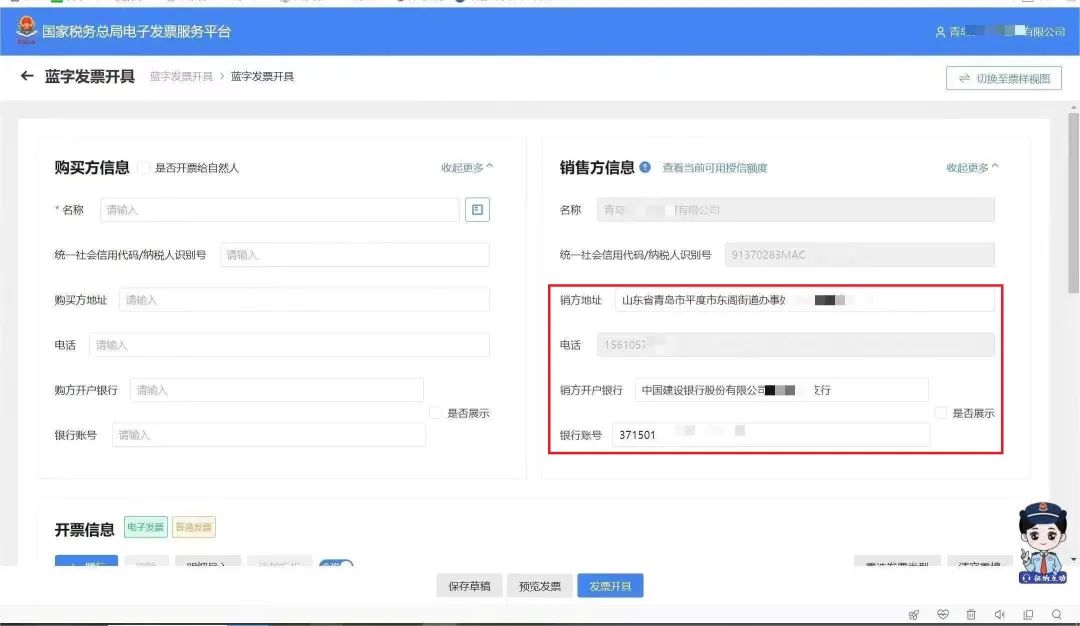
Task: Click 蓝字发票开具 breadcrumb parent link
Action: pos(181,76)
